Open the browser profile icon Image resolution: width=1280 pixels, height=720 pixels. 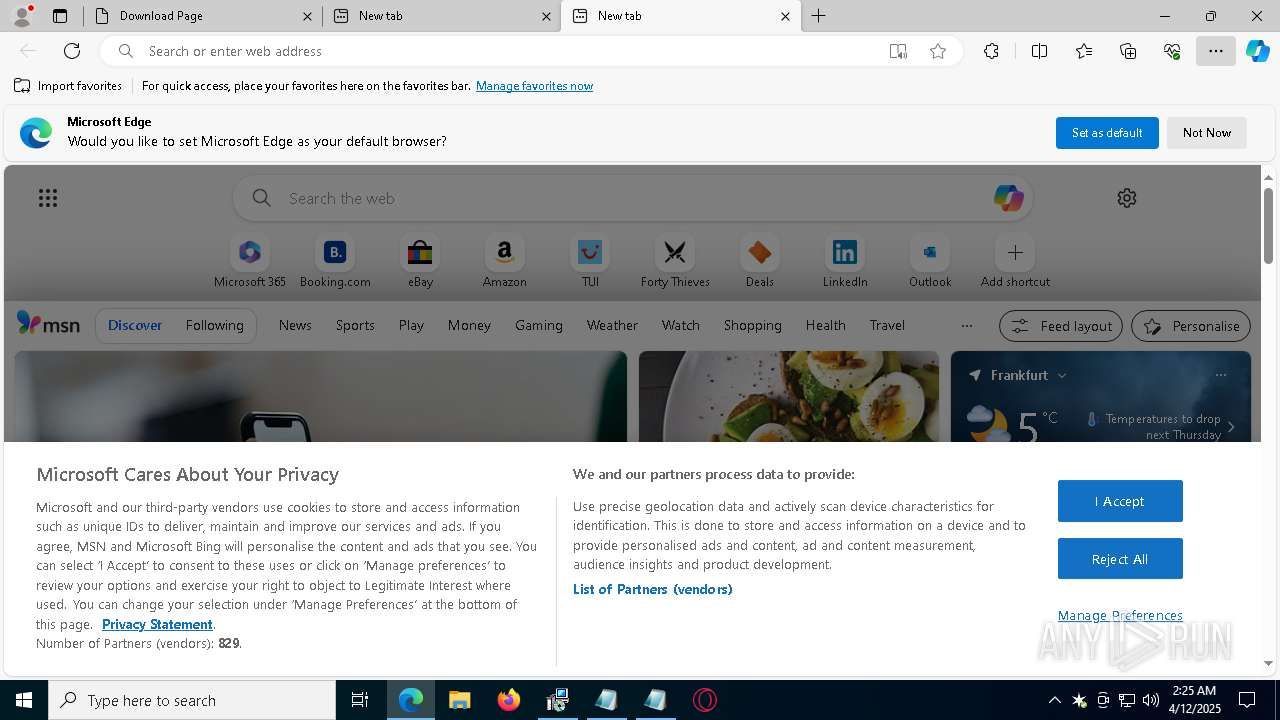[21, 15]
